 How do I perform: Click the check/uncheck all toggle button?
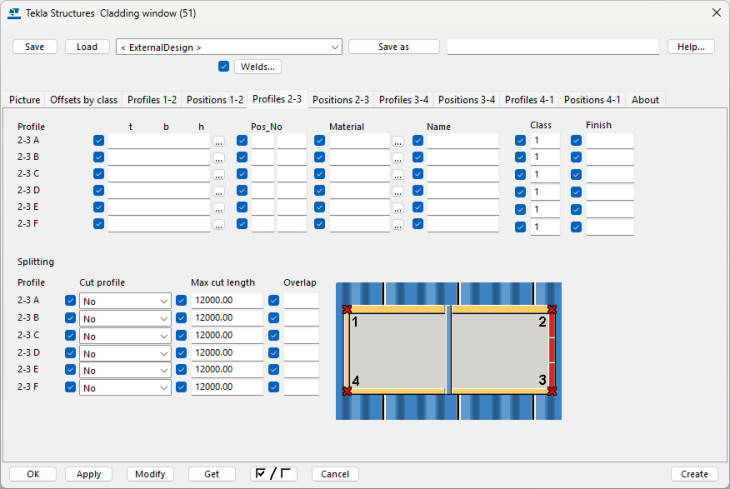(274, 474)
